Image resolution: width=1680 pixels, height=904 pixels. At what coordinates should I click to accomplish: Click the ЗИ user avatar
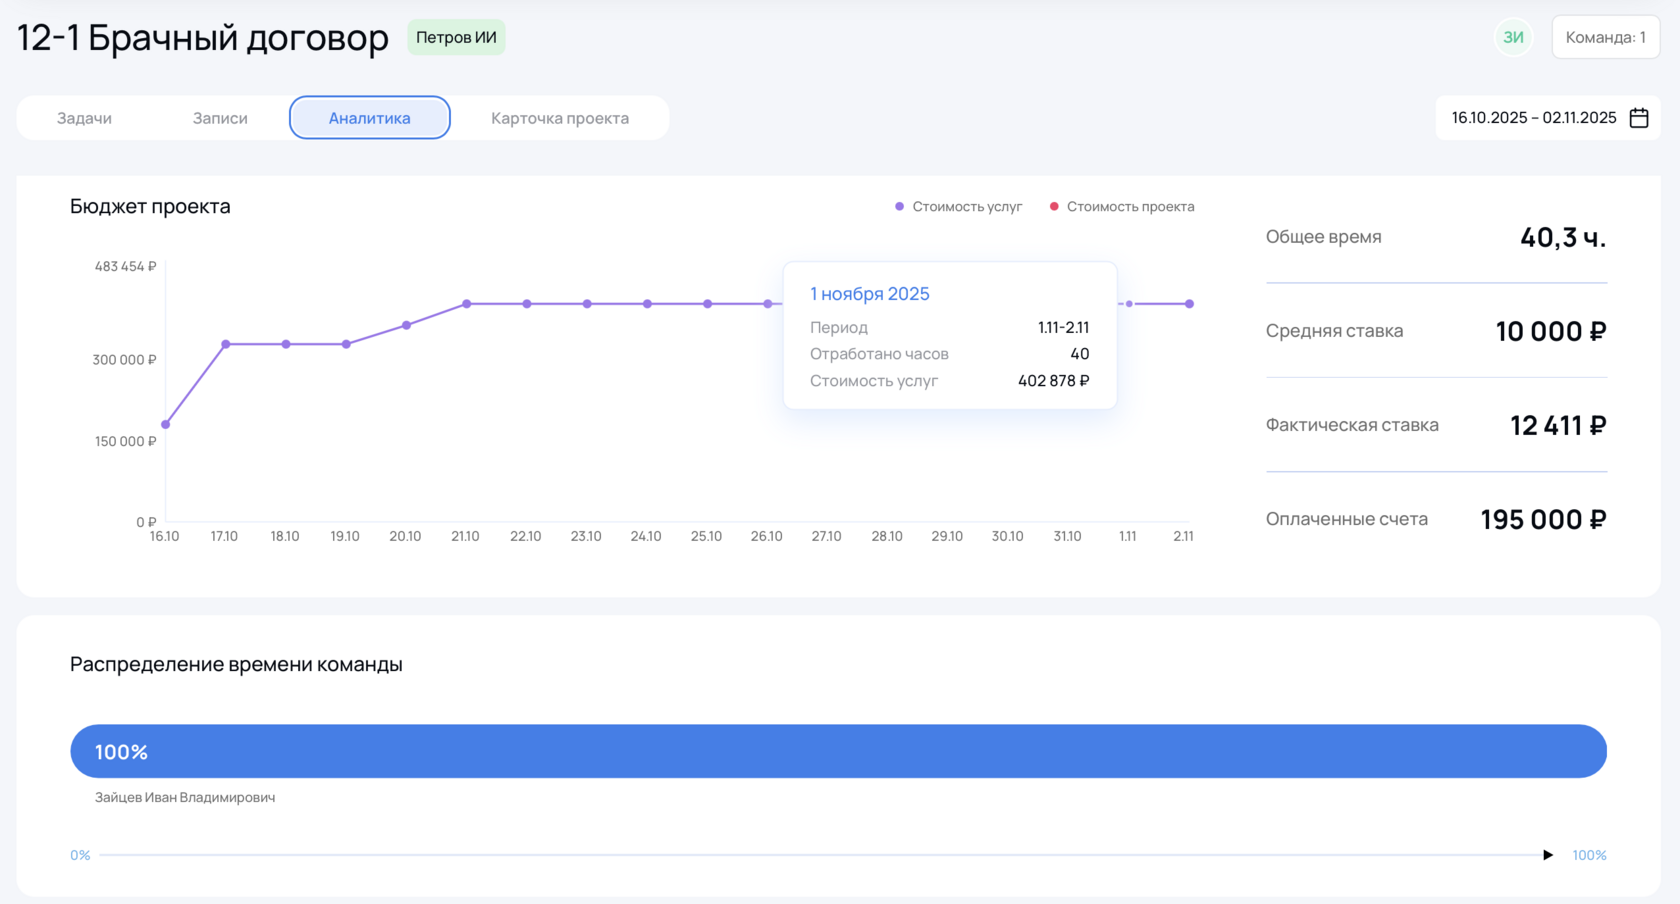1513,38
